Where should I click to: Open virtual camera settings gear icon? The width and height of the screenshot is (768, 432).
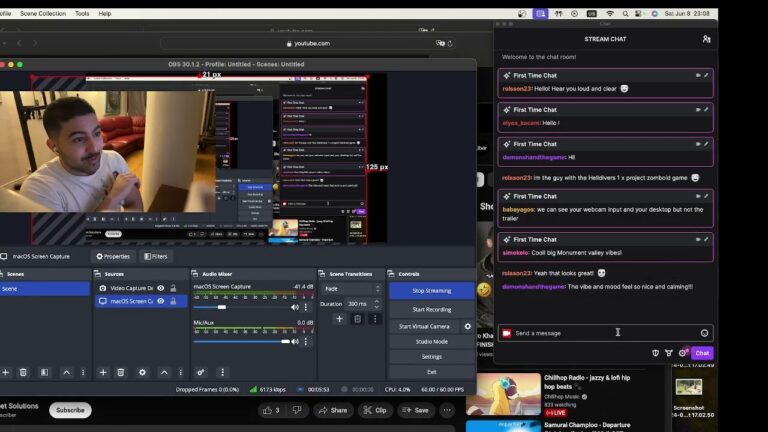pyautogui.click(x=467, y=326)
